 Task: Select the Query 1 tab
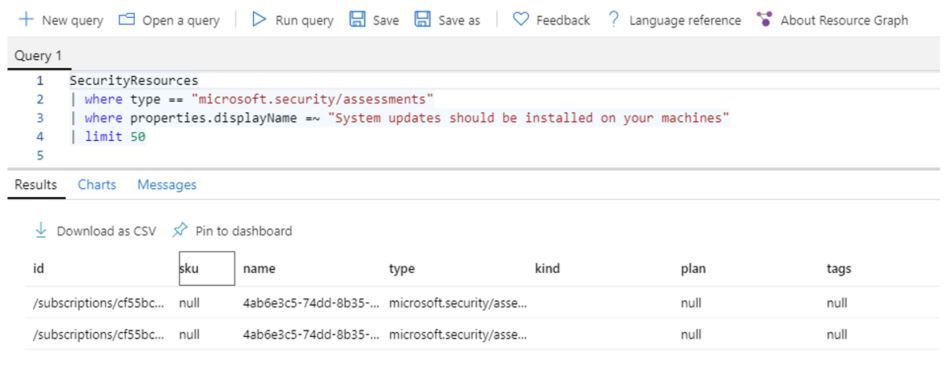[x=38, y=56]
